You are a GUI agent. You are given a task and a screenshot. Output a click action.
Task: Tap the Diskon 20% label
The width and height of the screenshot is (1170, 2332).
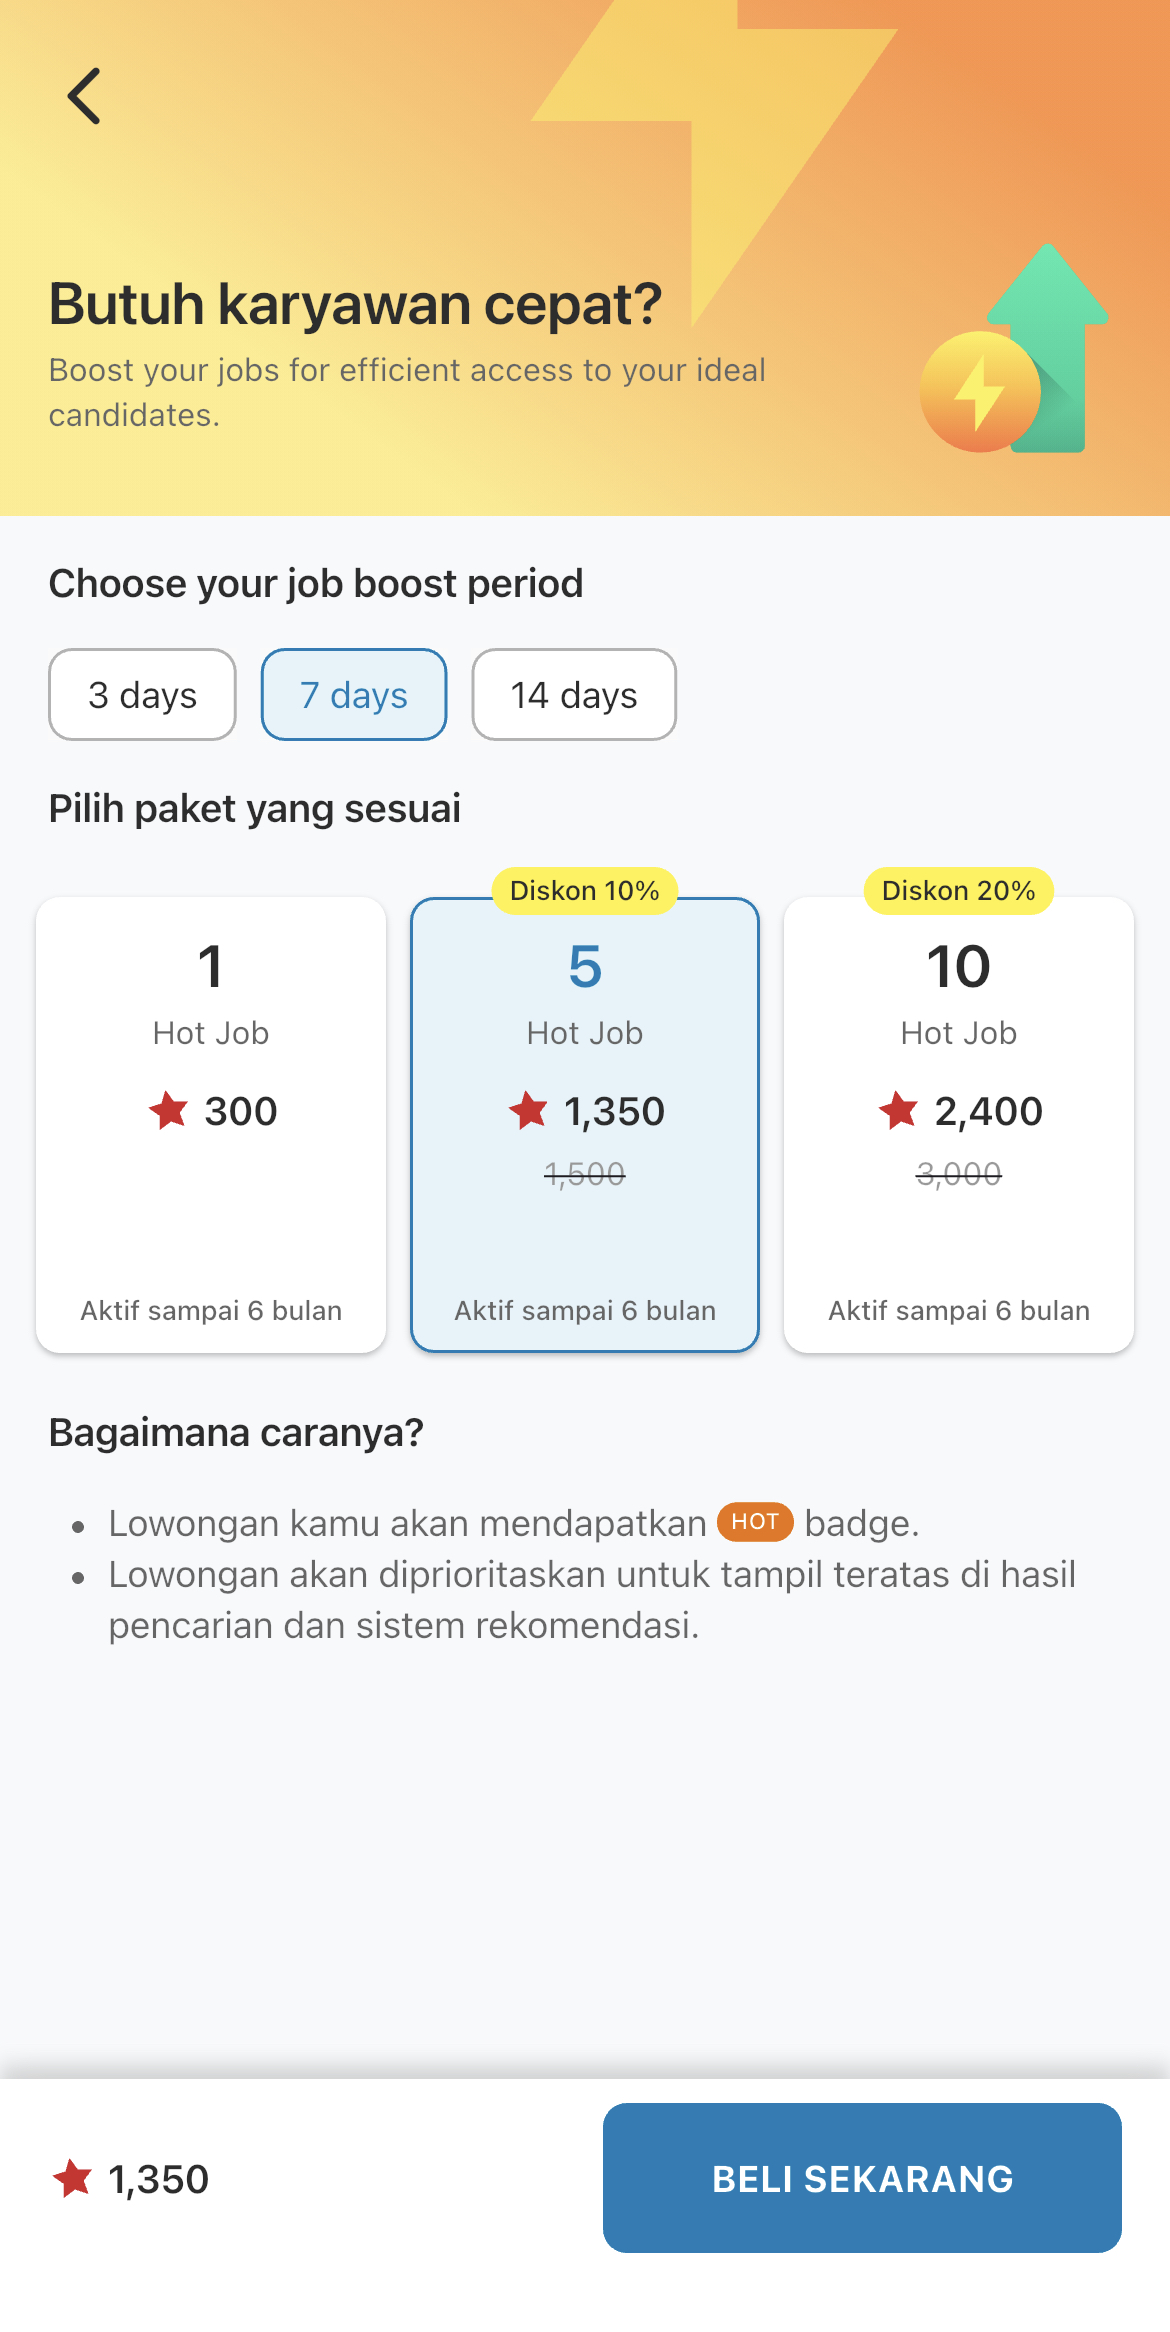click(959, 891)
